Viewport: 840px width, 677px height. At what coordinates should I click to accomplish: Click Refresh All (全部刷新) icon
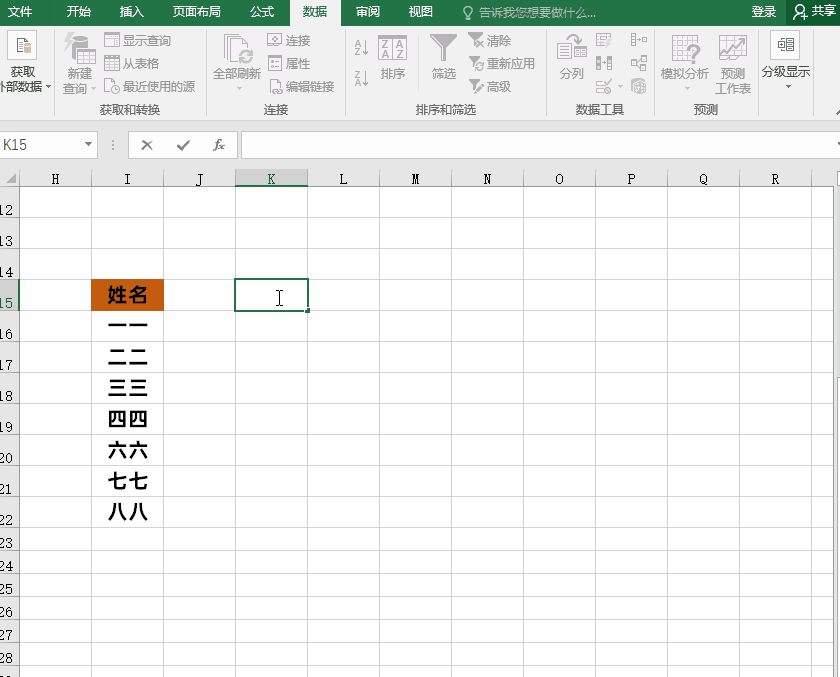point(237,49)
